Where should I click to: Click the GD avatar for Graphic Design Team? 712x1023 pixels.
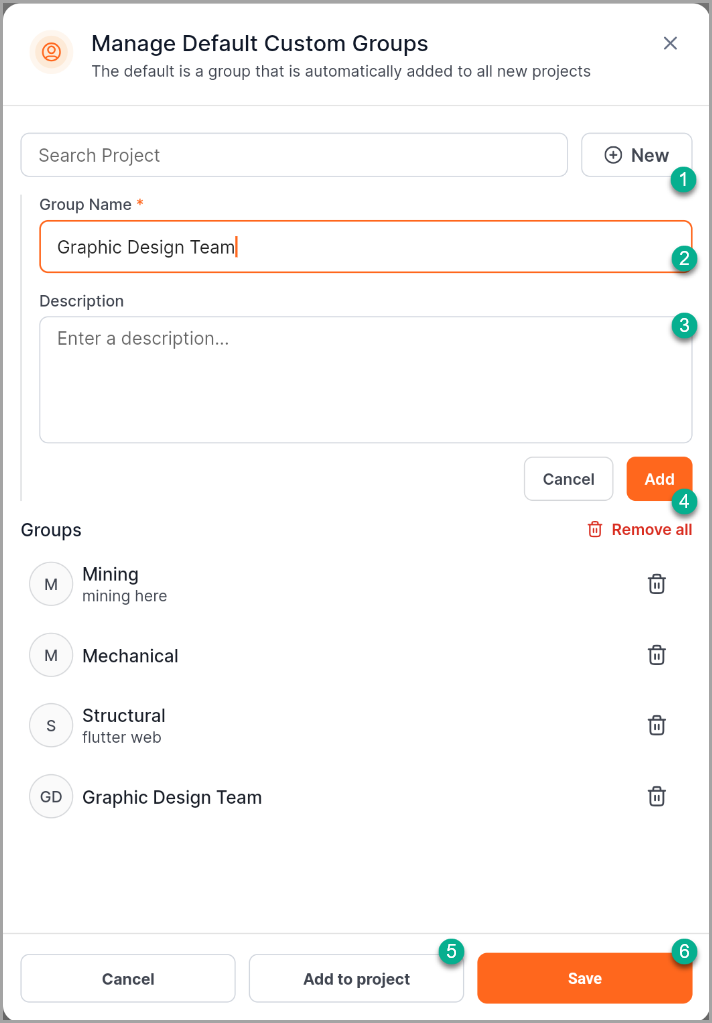[x=51, y=797]
